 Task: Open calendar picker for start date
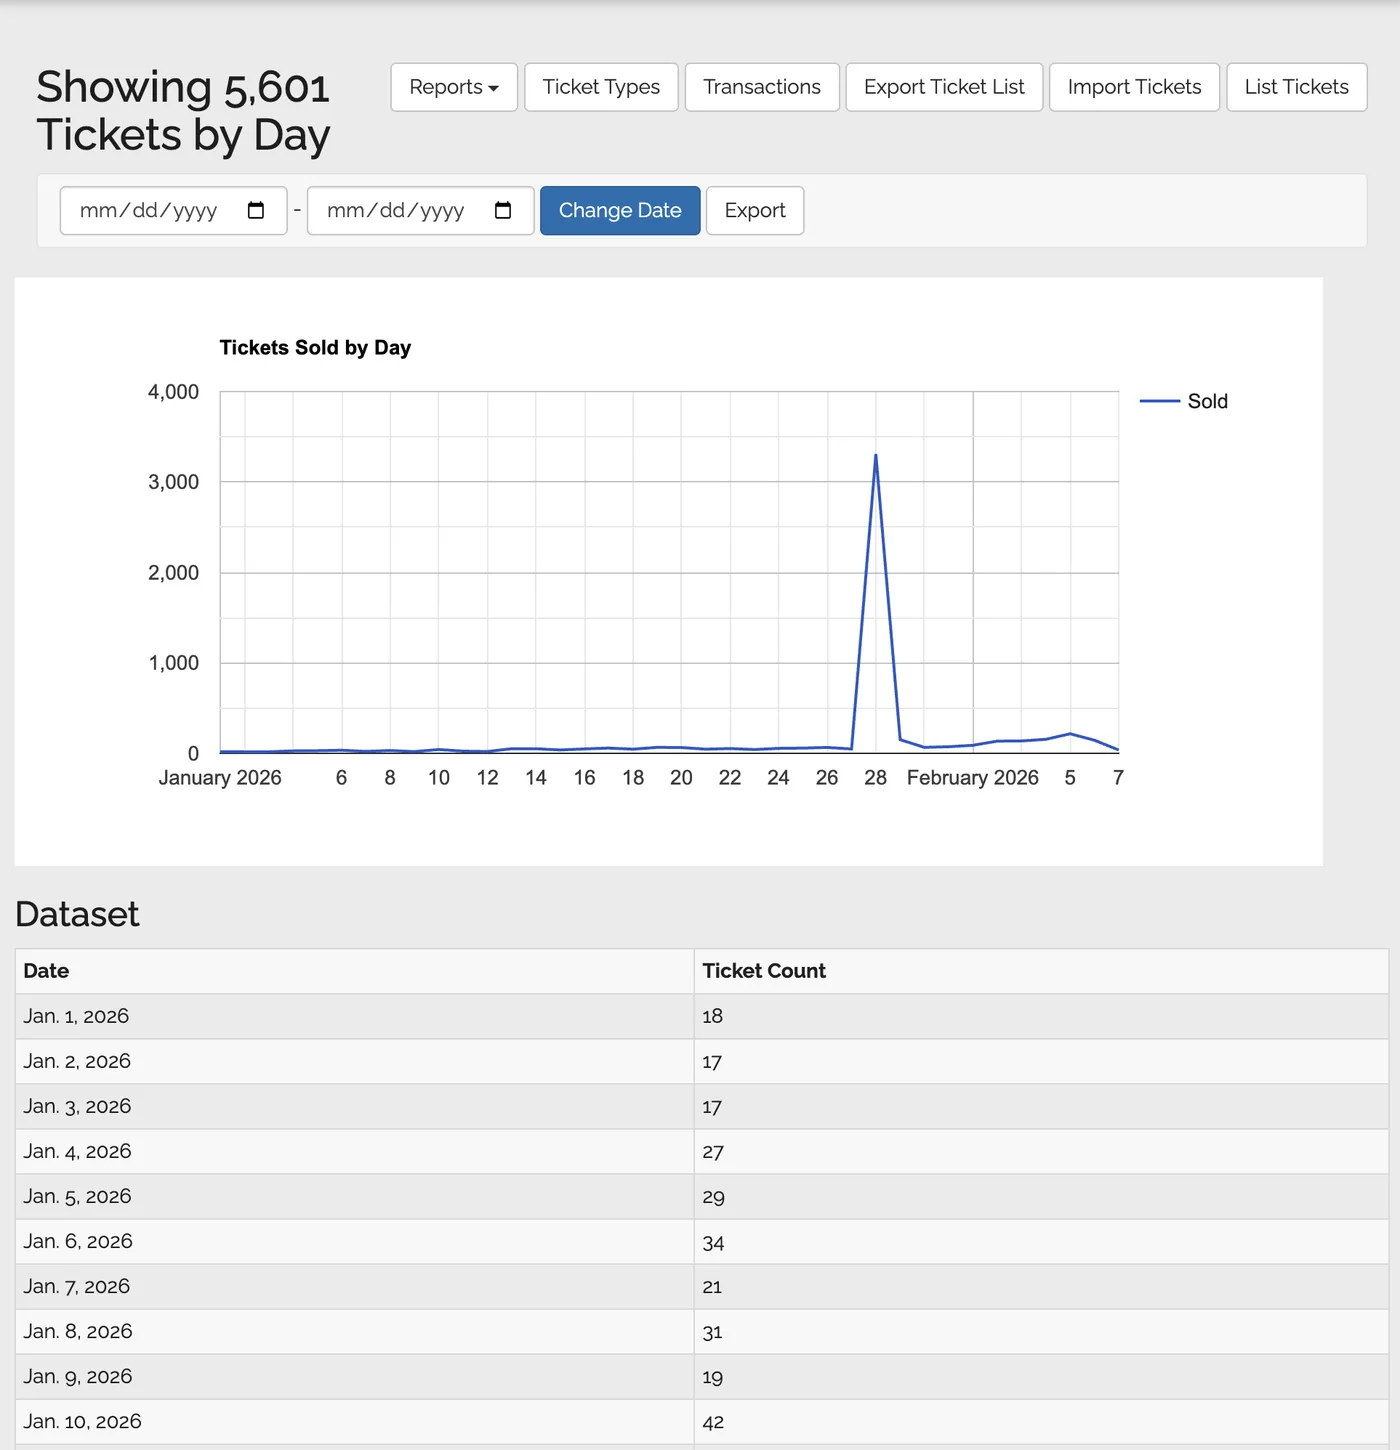coord(256,210)
